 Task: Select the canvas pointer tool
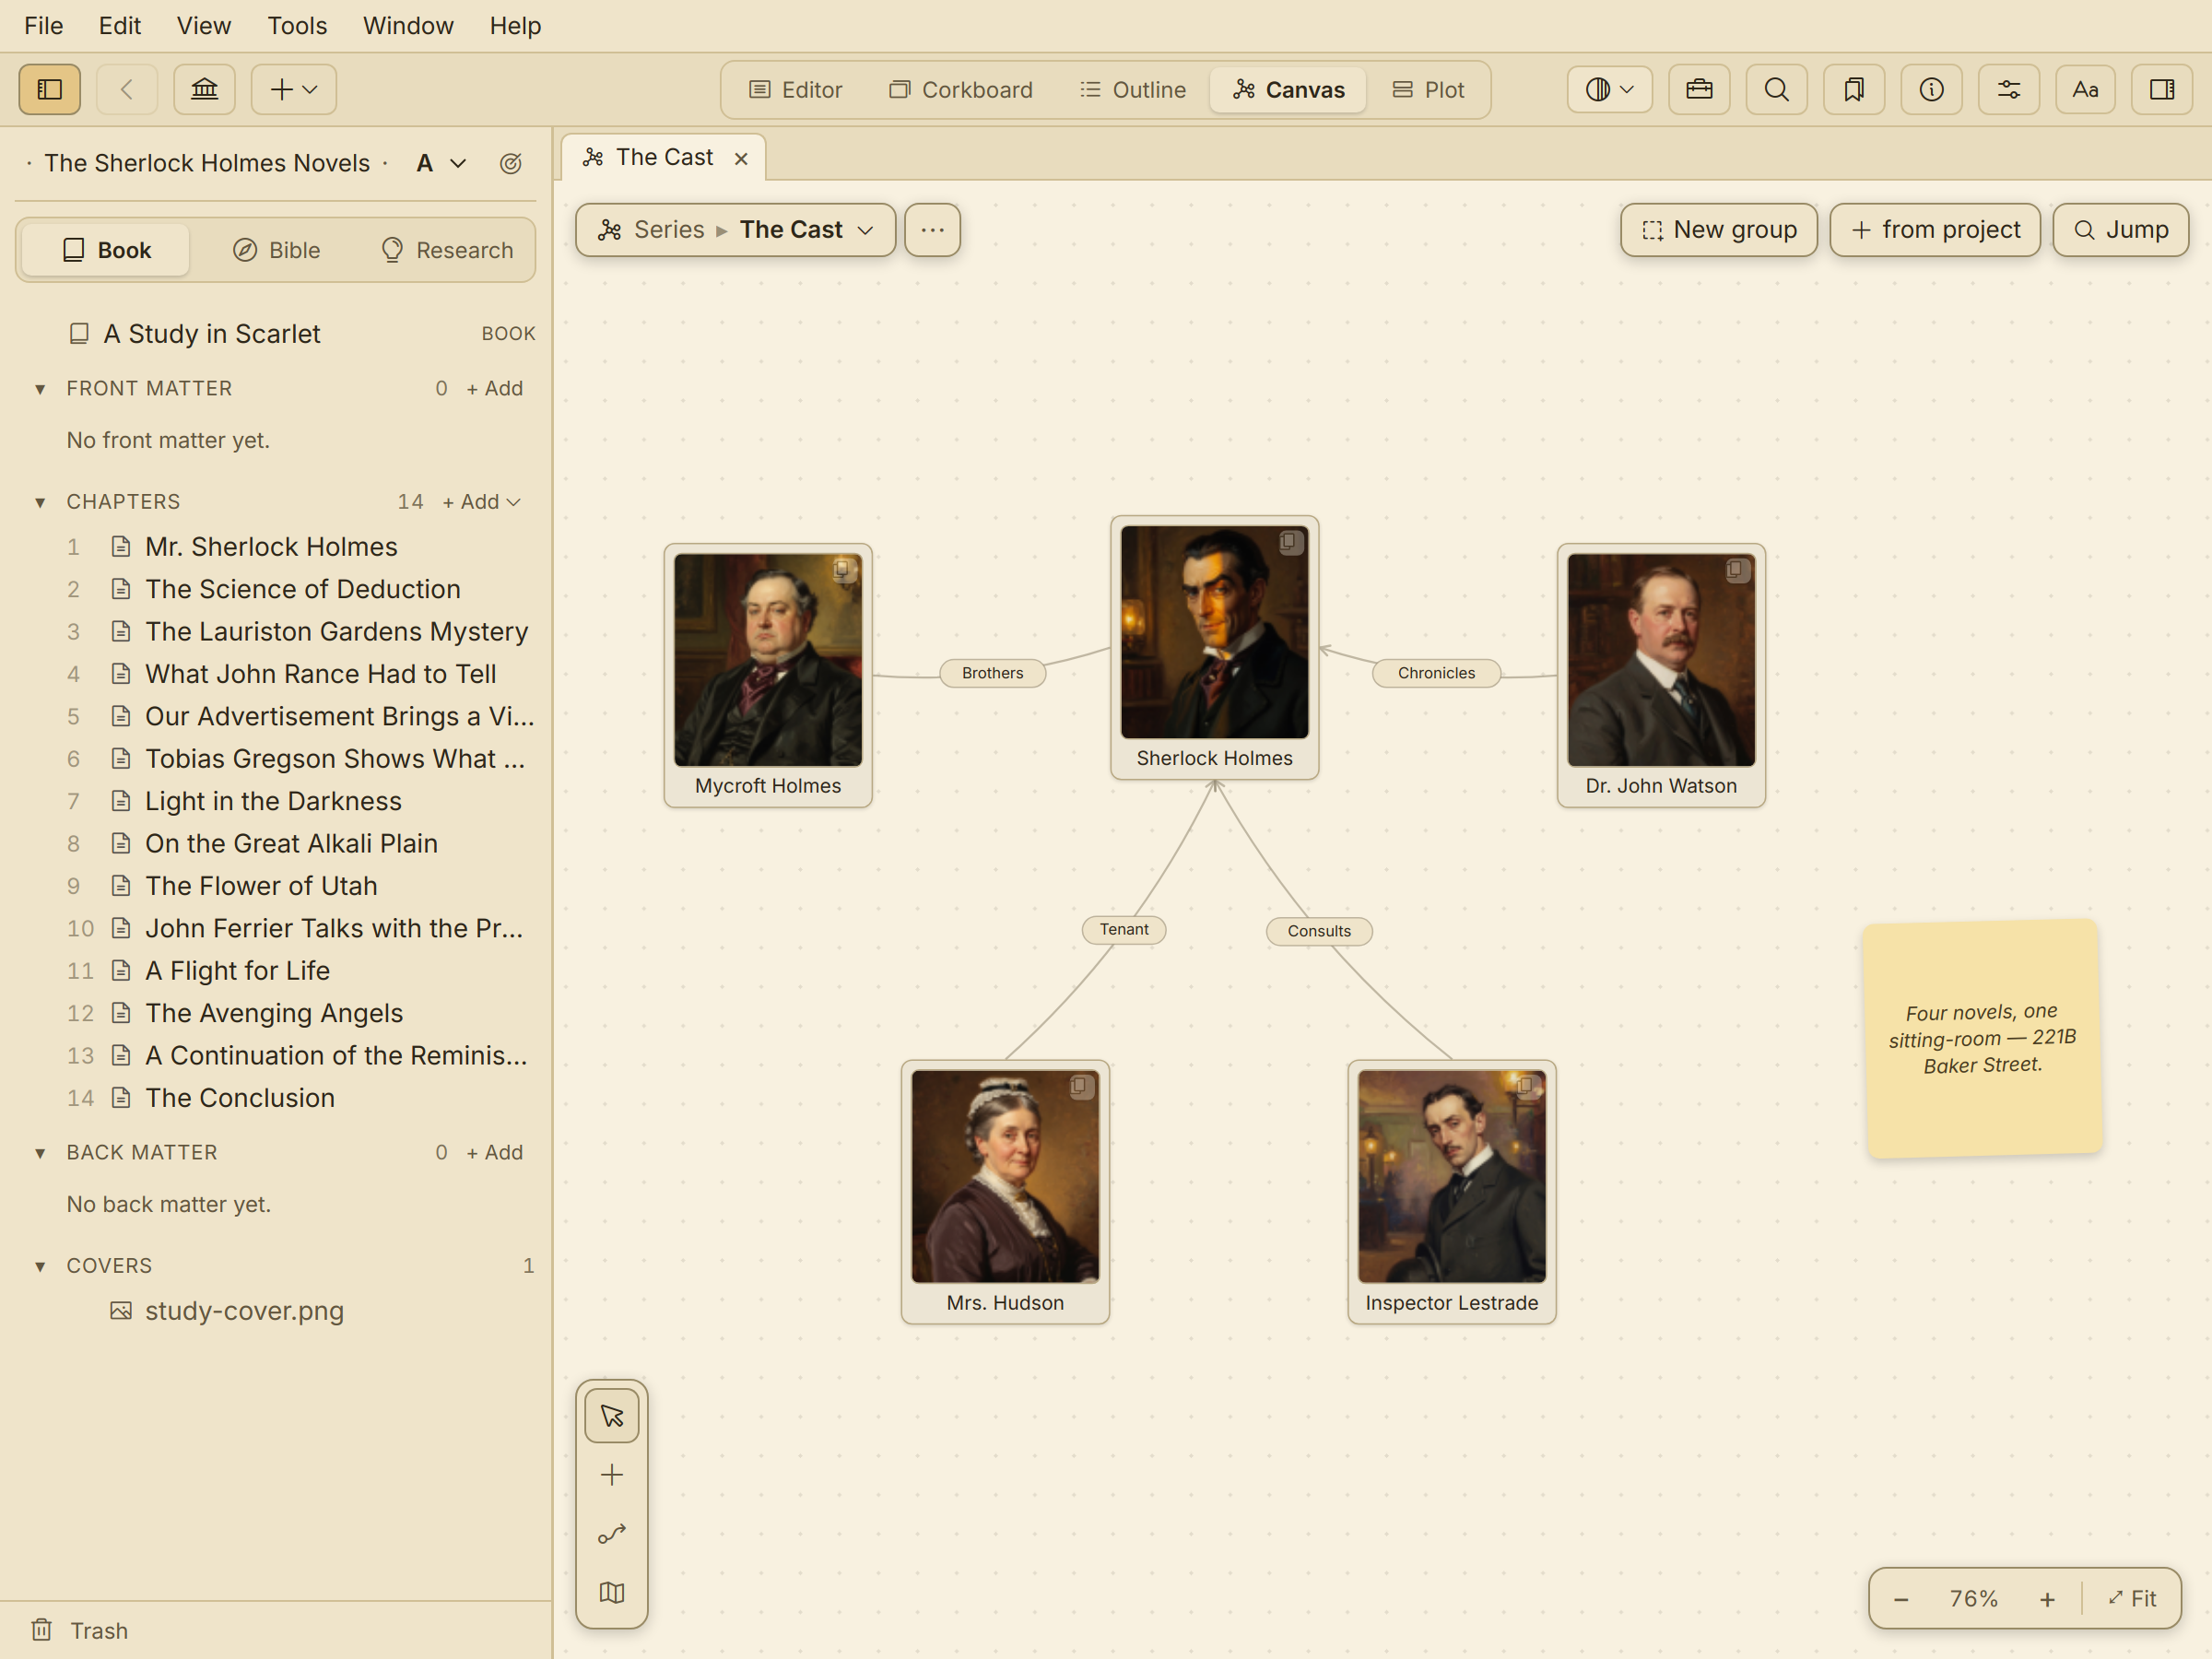point(612,1416)
